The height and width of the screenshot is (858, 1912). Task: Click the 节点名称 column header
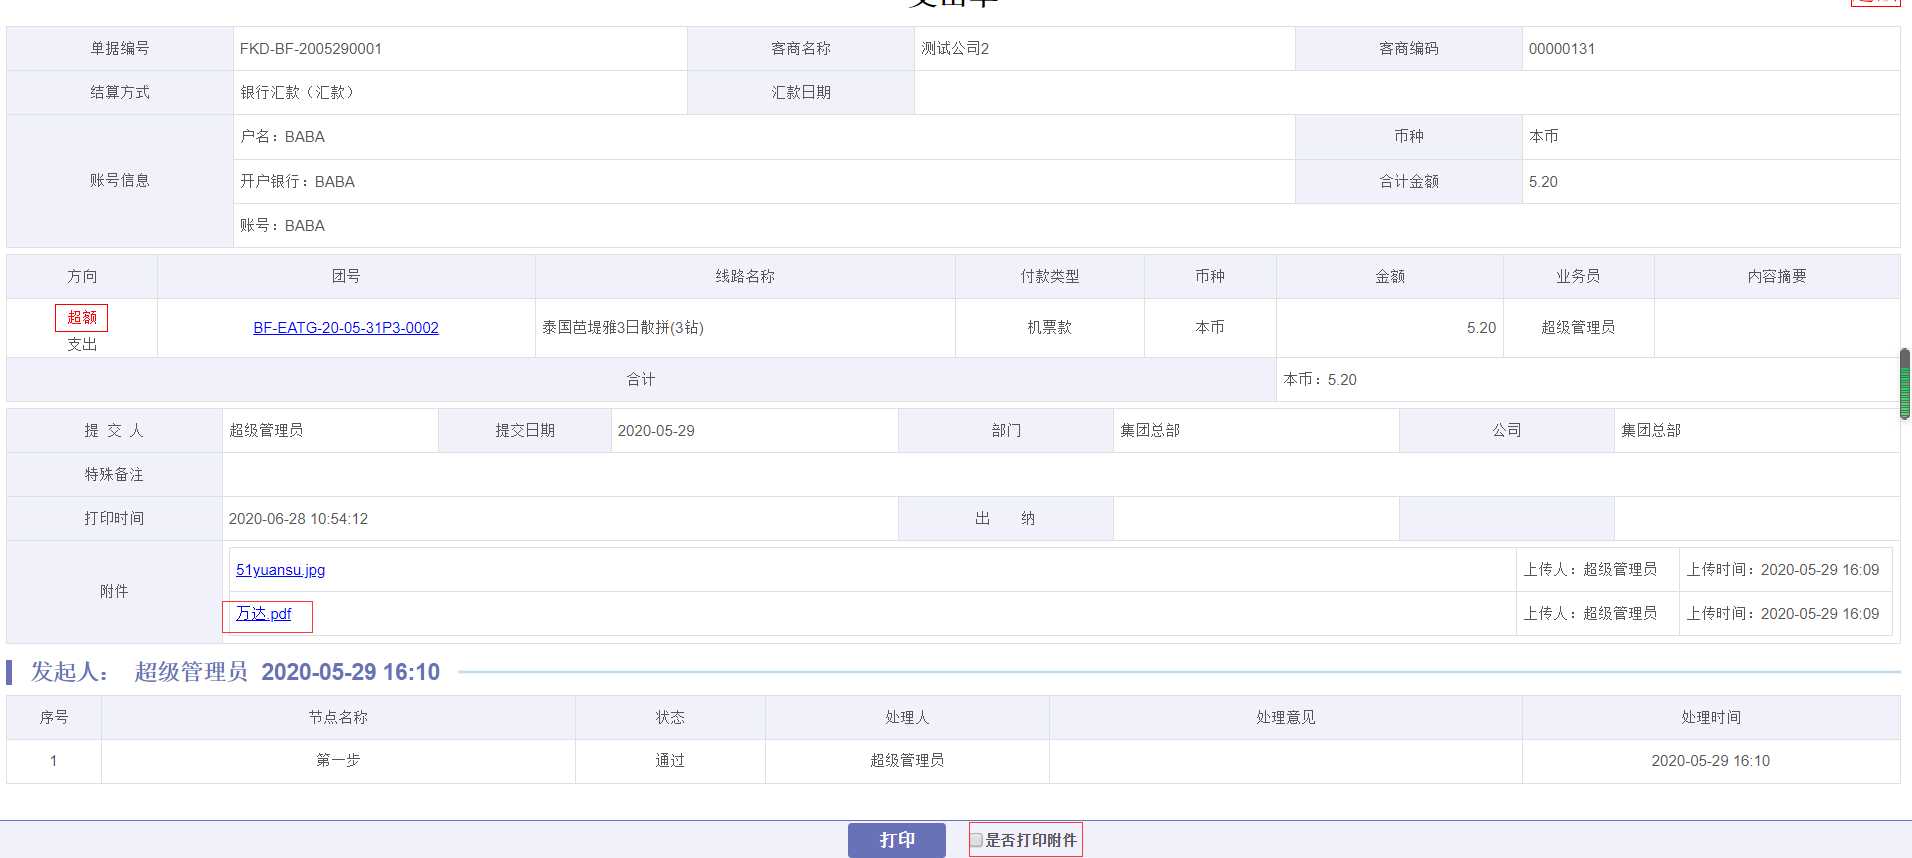point(338,718)
